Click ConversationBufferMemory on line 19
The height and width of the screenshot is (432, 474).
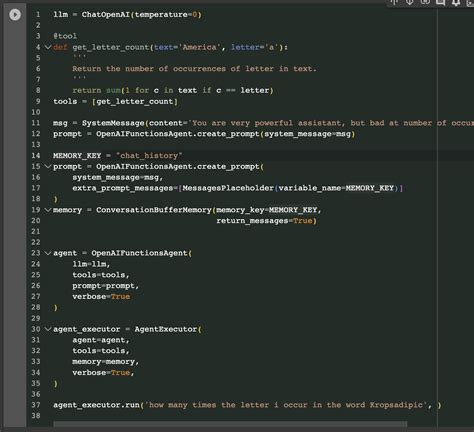(x=154, y=210)
